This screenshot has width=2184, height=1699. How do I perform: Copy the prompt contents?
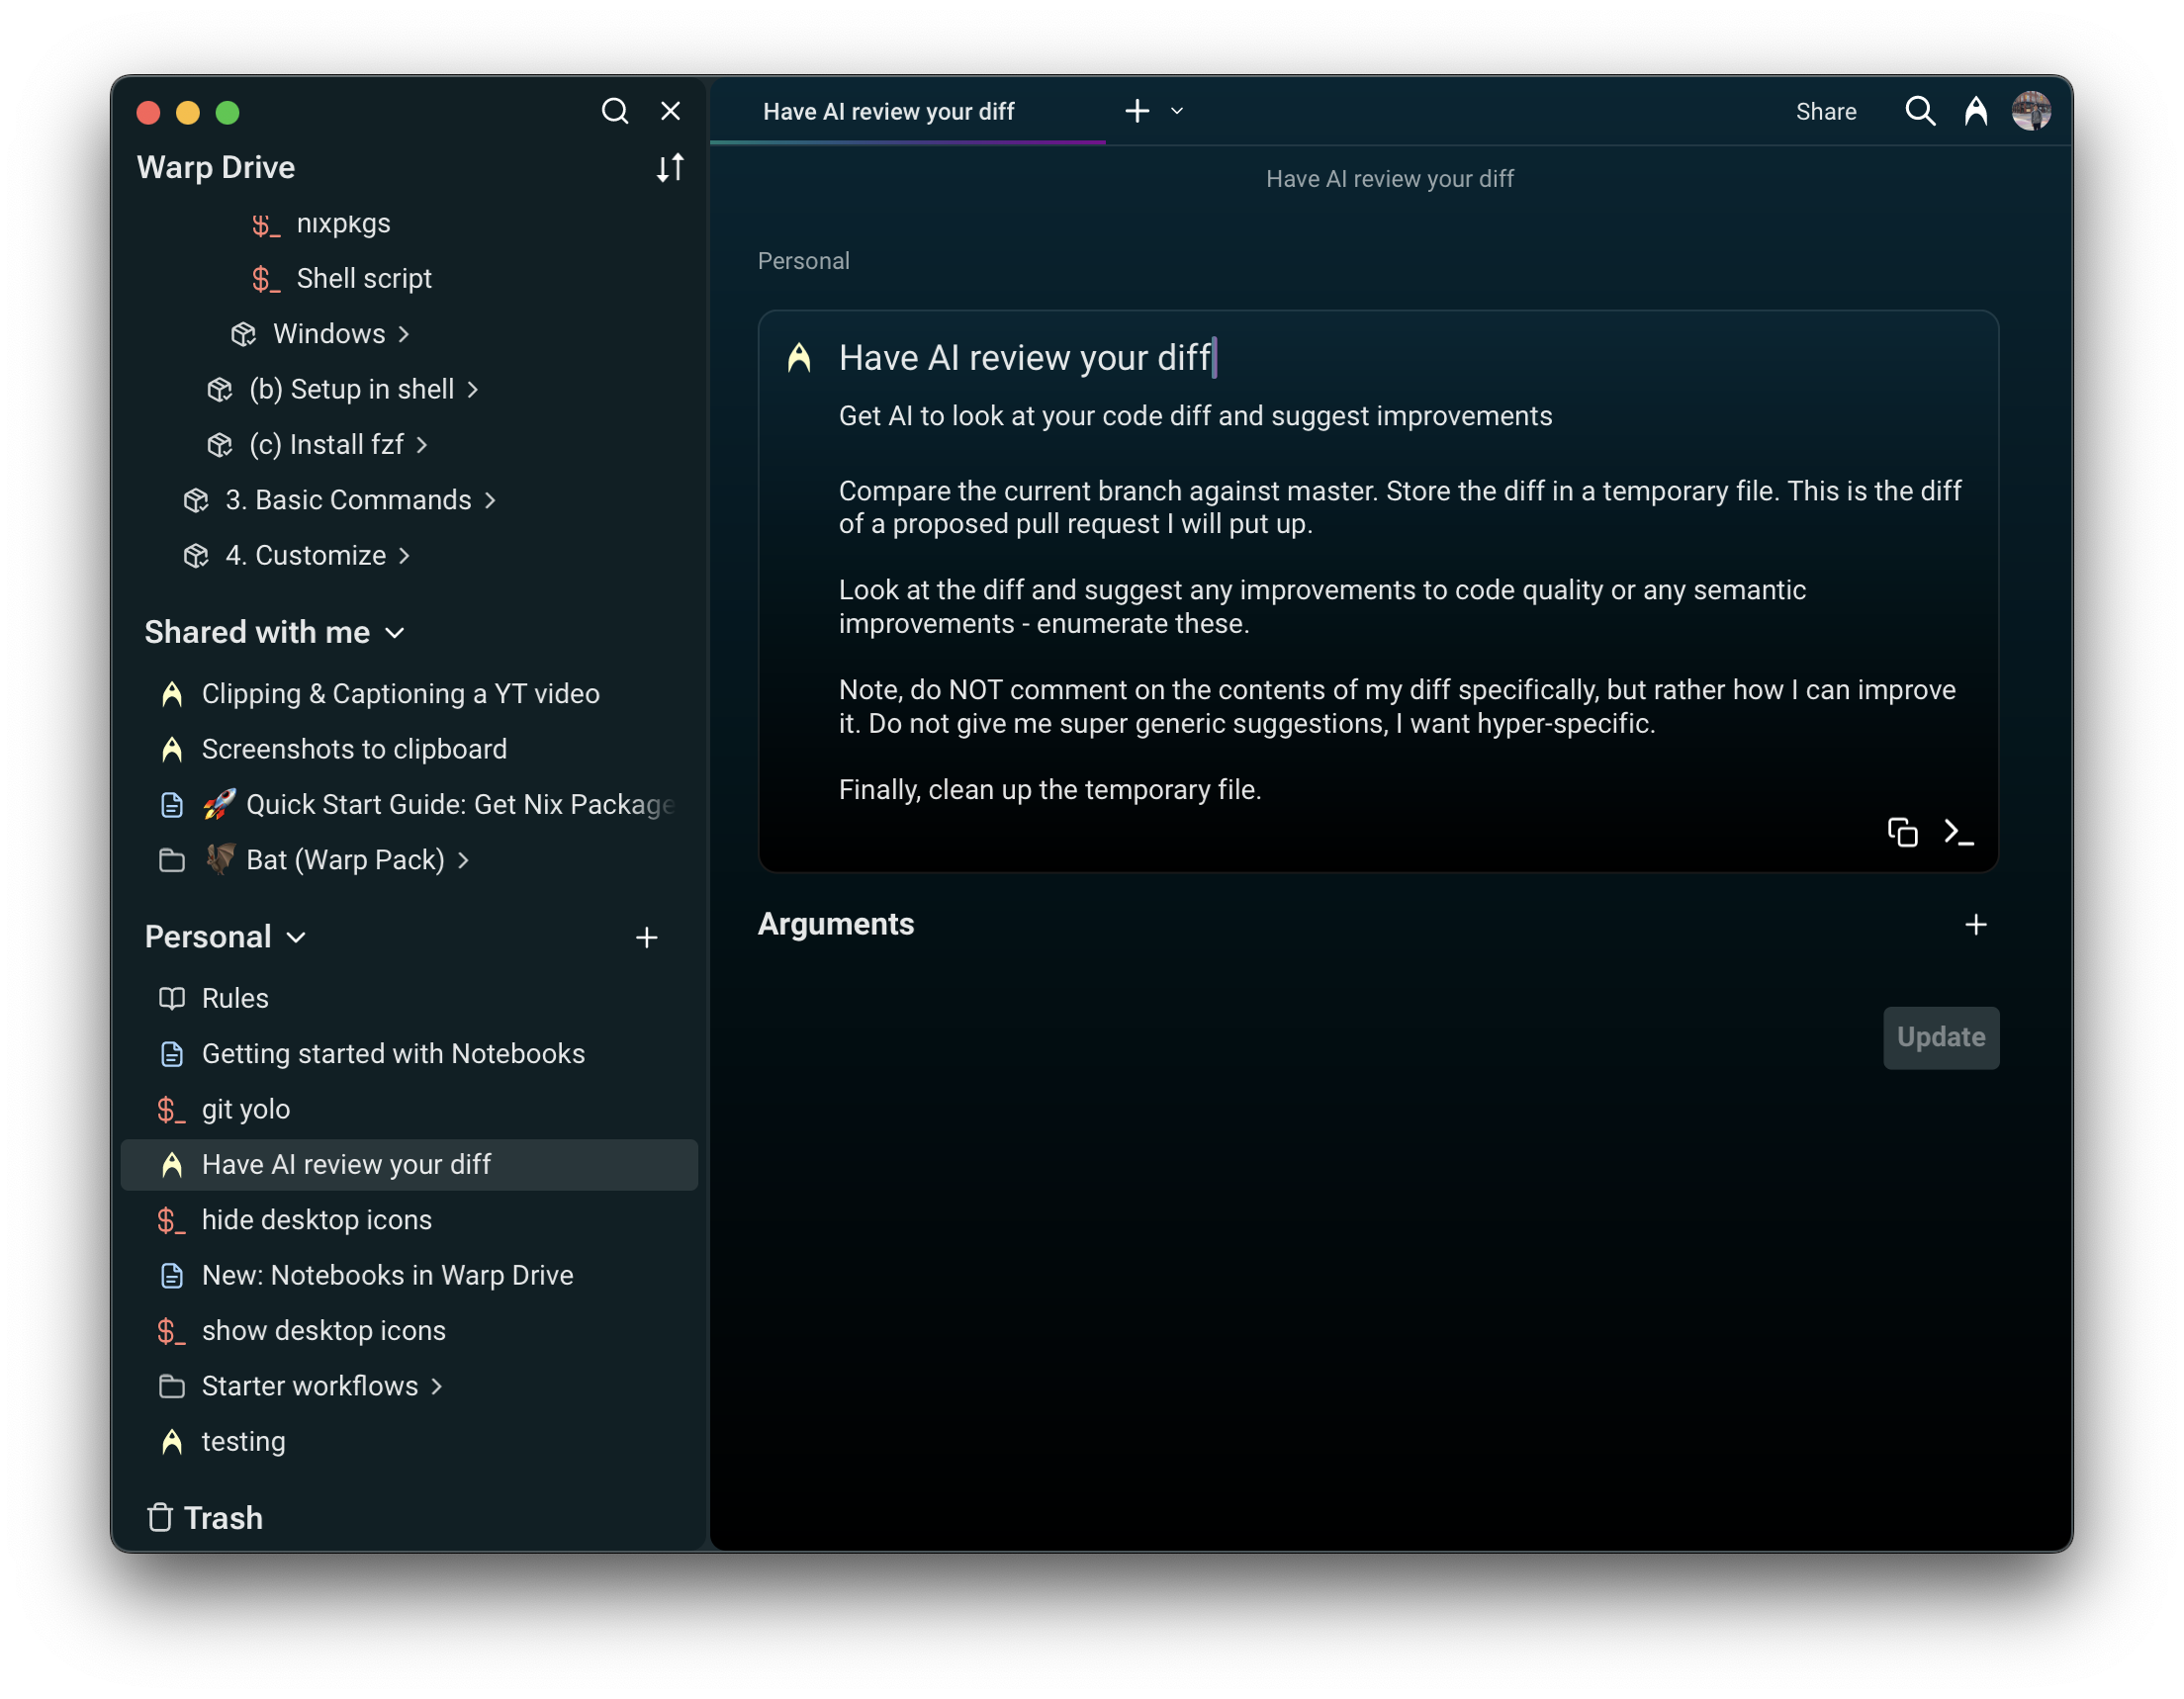(x=1903, y=832)
